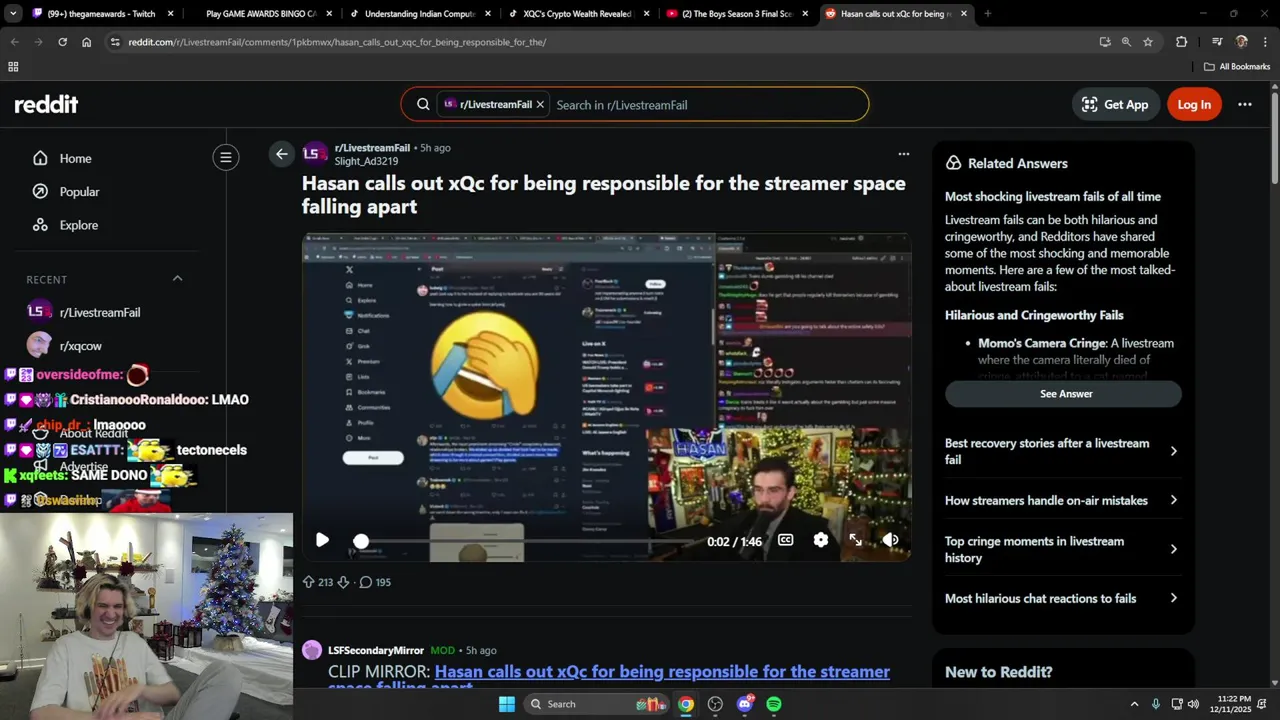Upvote the post
This screenshot has height=720, width=1280.
[309, 582]
